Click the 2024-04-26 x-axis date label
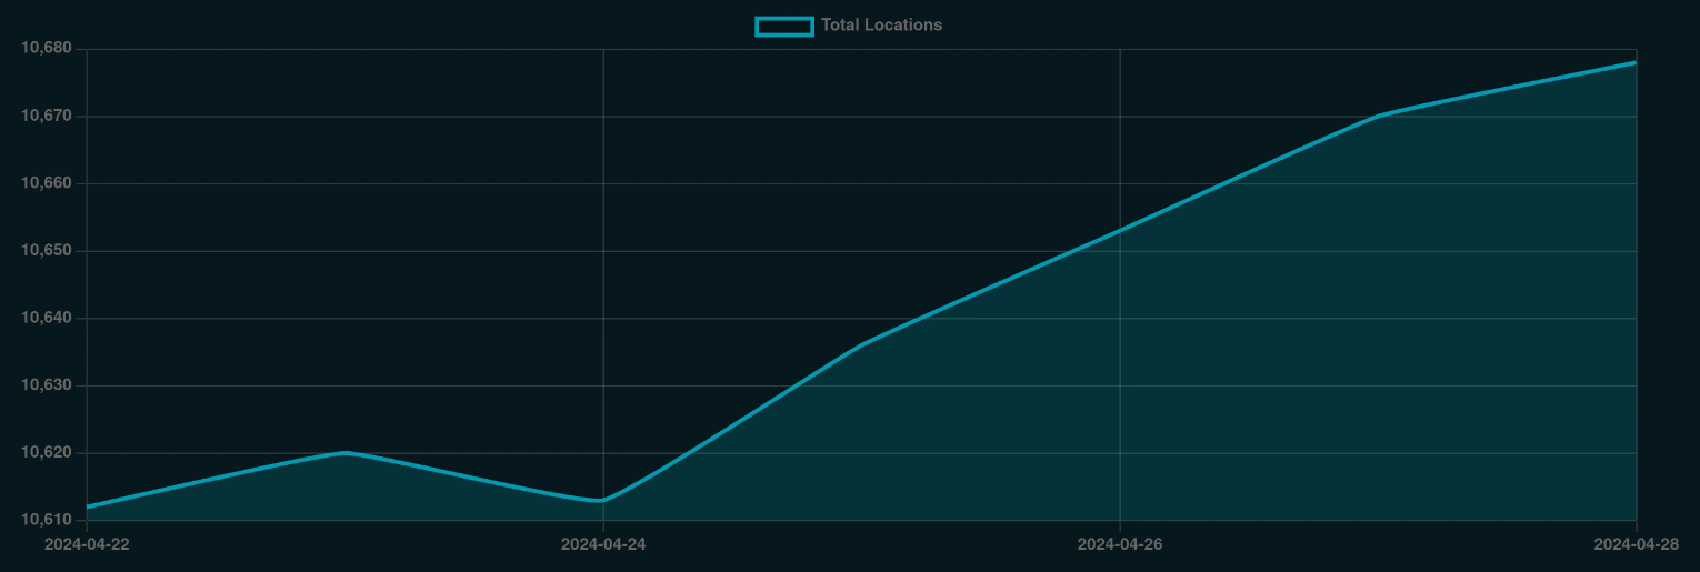1700x572 pixels. [x=1119, y=544]
